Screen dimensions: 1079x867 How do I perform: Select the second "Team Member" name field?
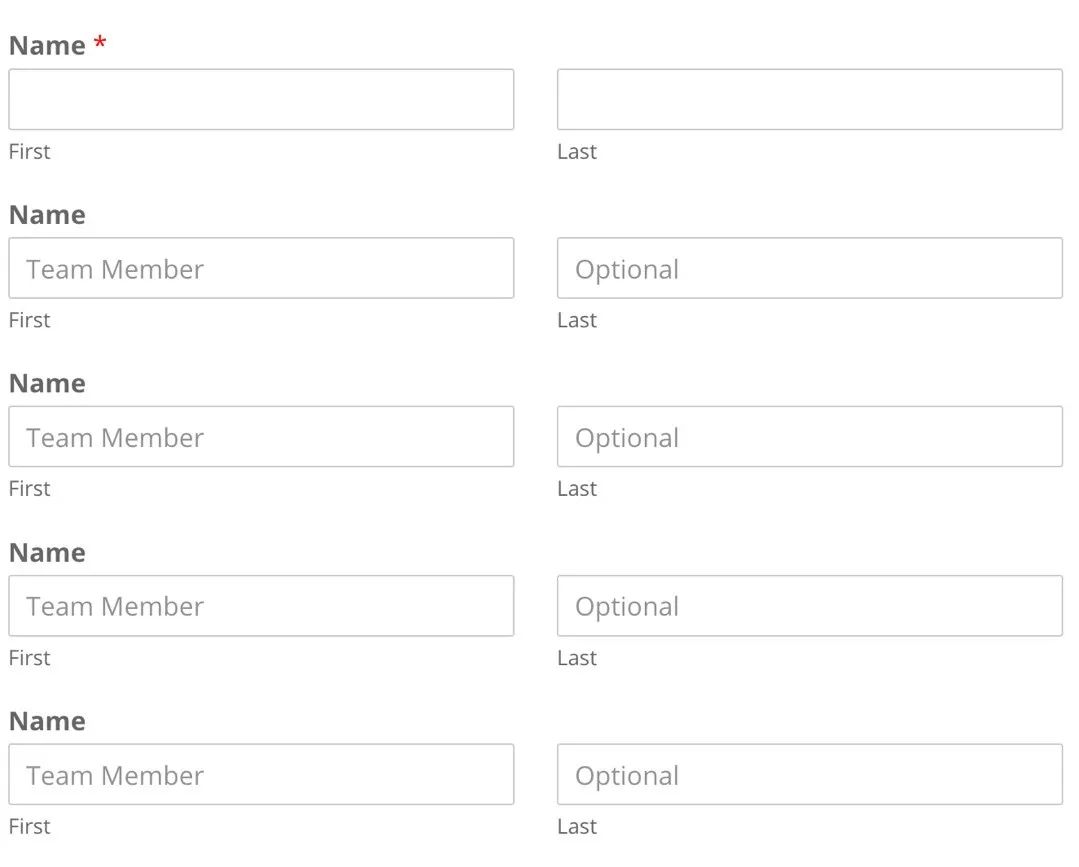pos(261,437)
